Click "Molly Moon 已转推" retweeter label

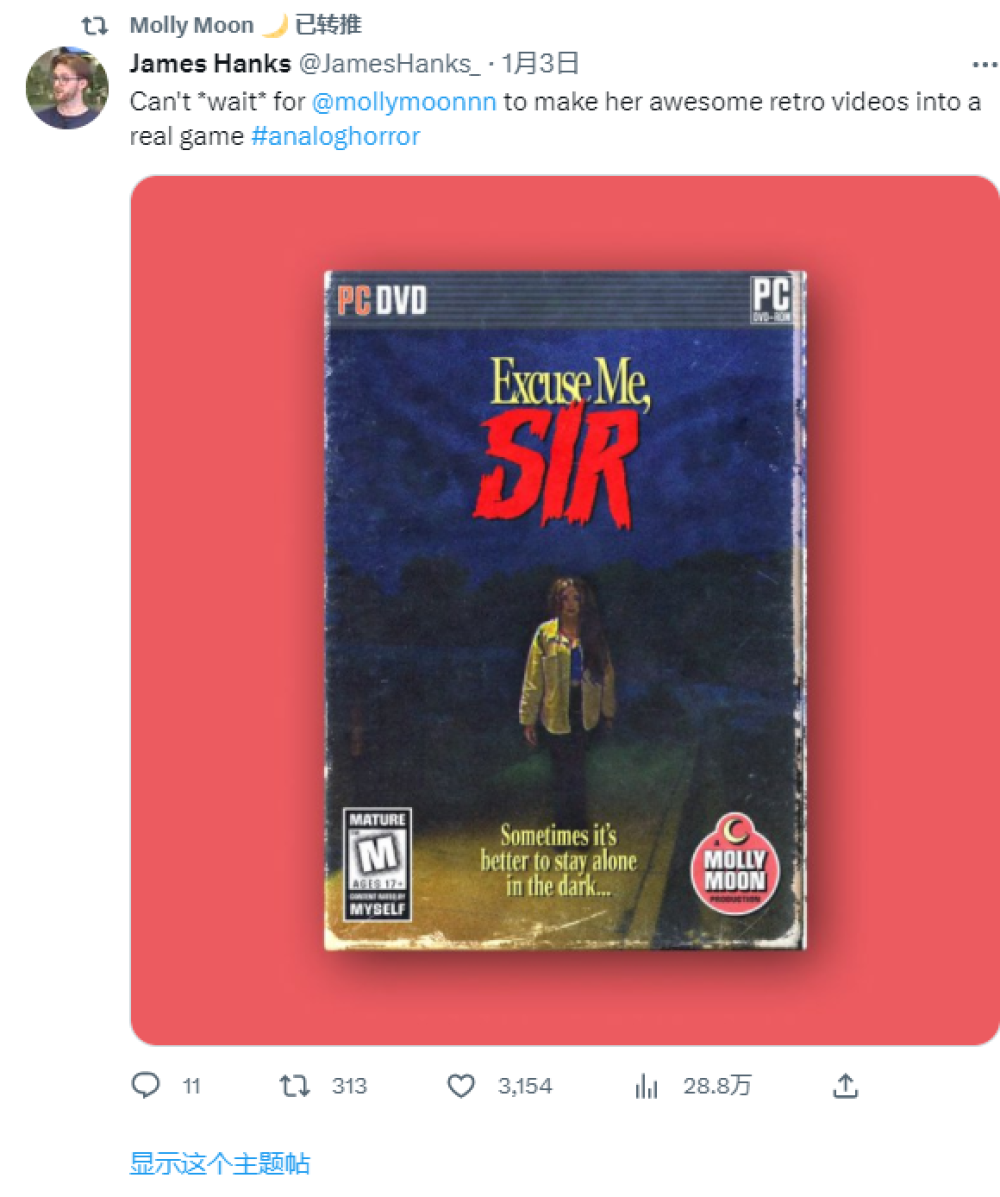(x=245, y=26)
